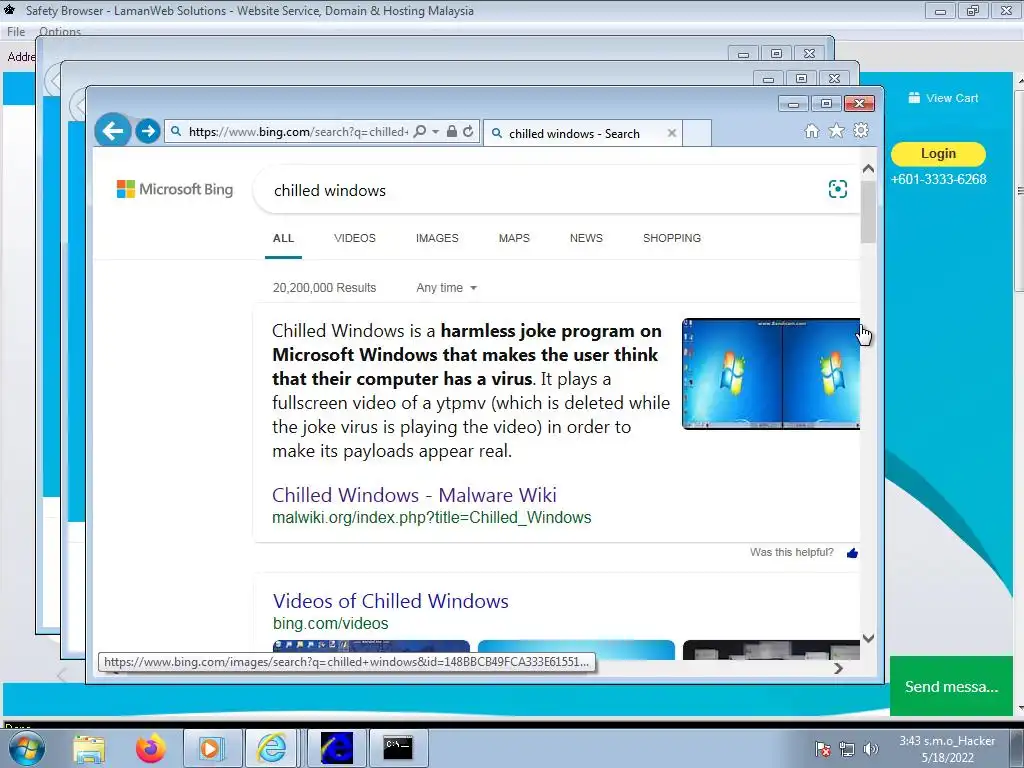Open Windows Explorer from the taskbar
Screen dimensions: 1024x768
point(89,748)
